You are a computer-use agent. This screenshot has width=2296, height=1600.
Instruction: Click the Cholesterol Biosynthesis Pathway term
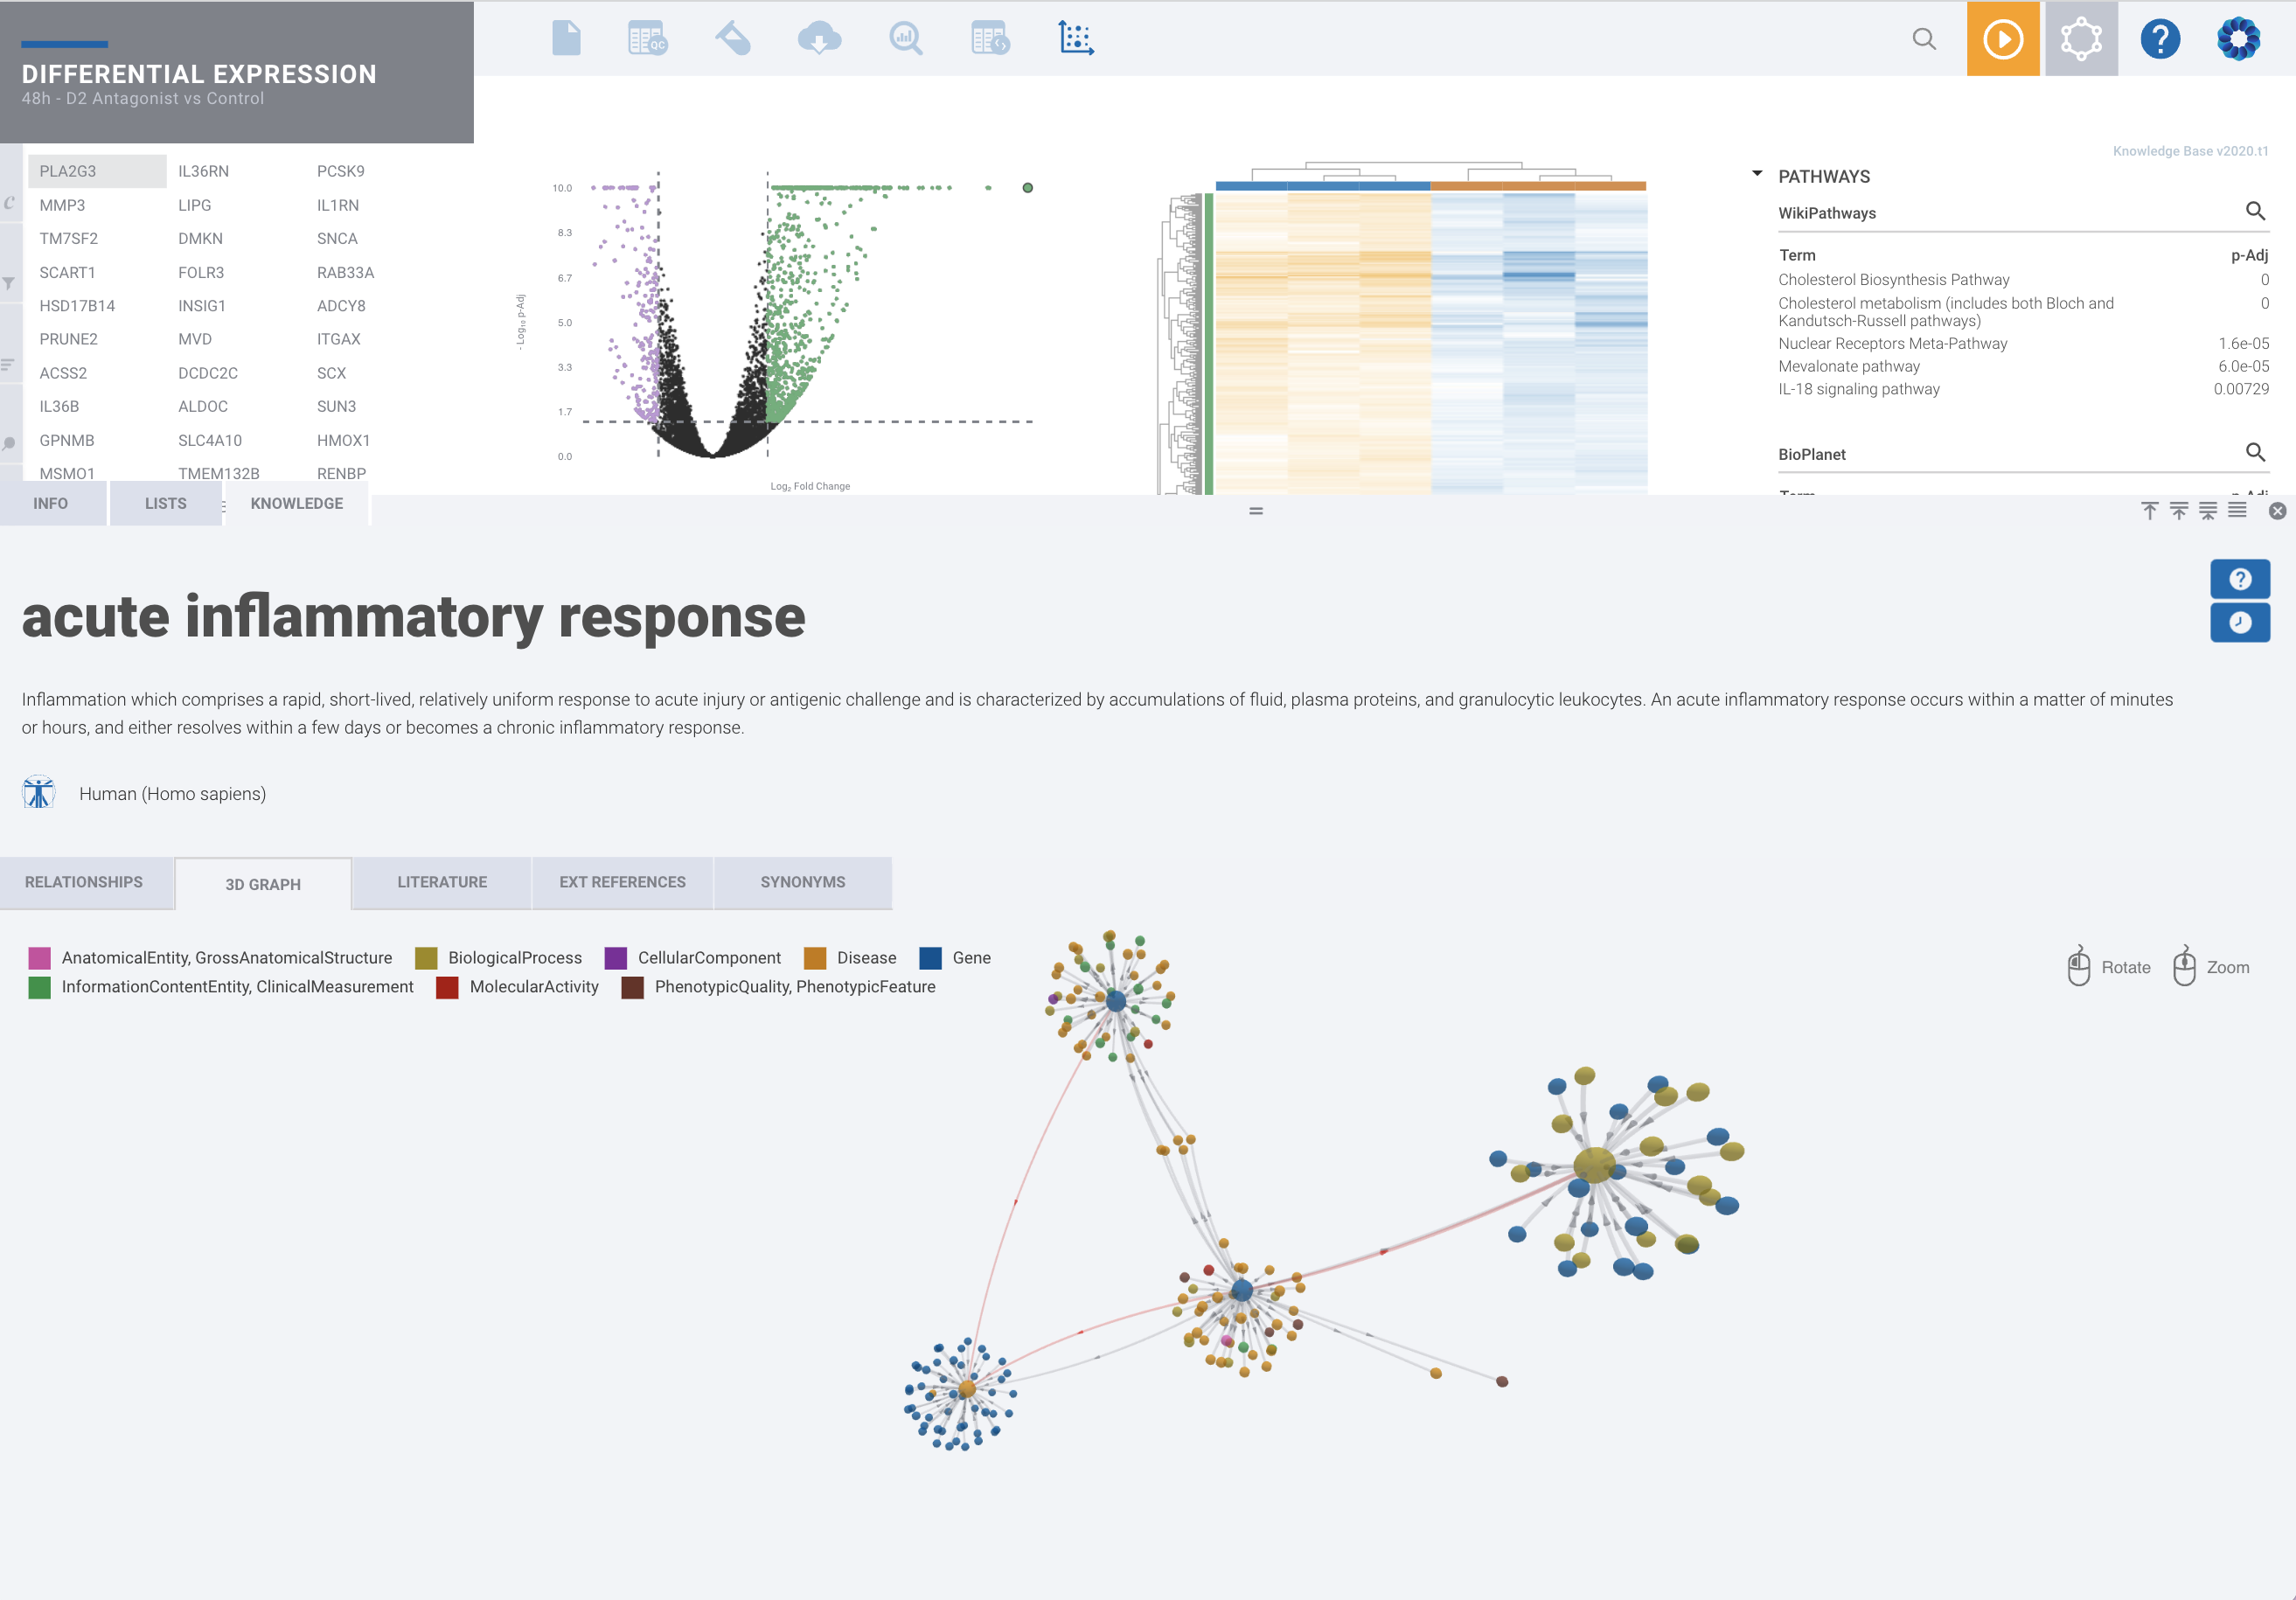click(1893, 280)
